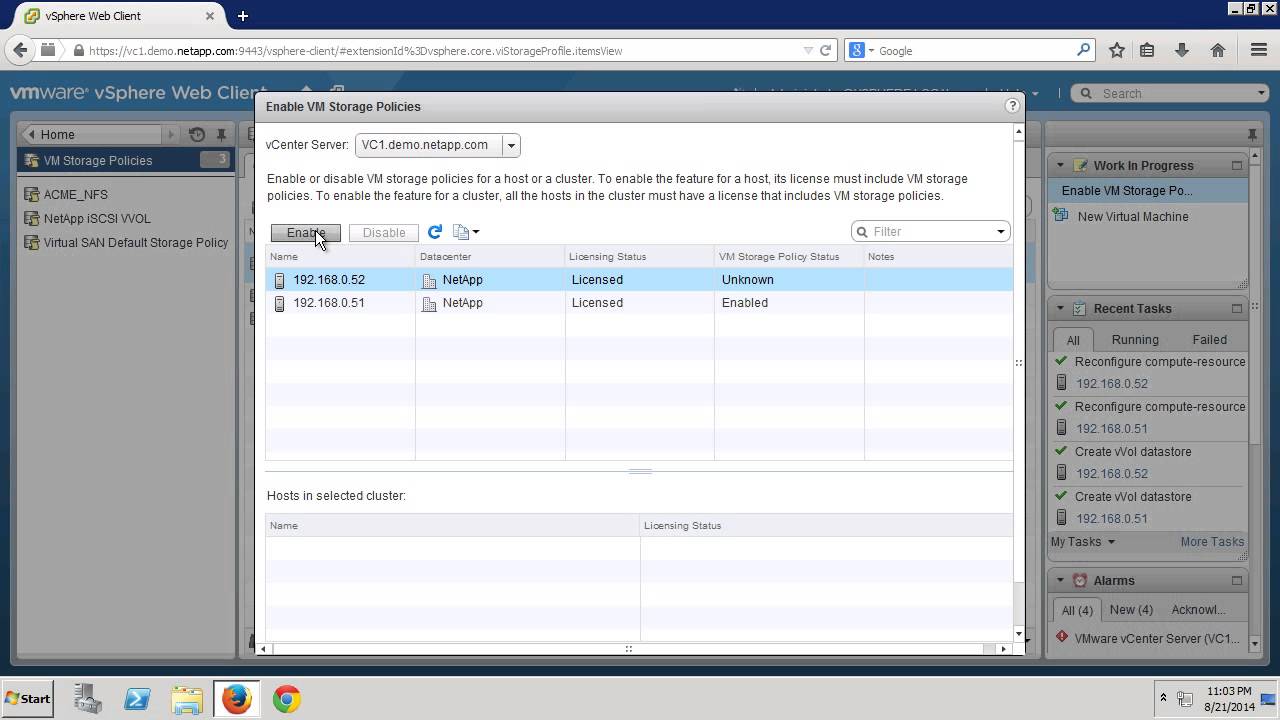This screenshot has width=1280, height=720.
Task: Open New Virtual Machine work item
Action: click(1133, 216)
